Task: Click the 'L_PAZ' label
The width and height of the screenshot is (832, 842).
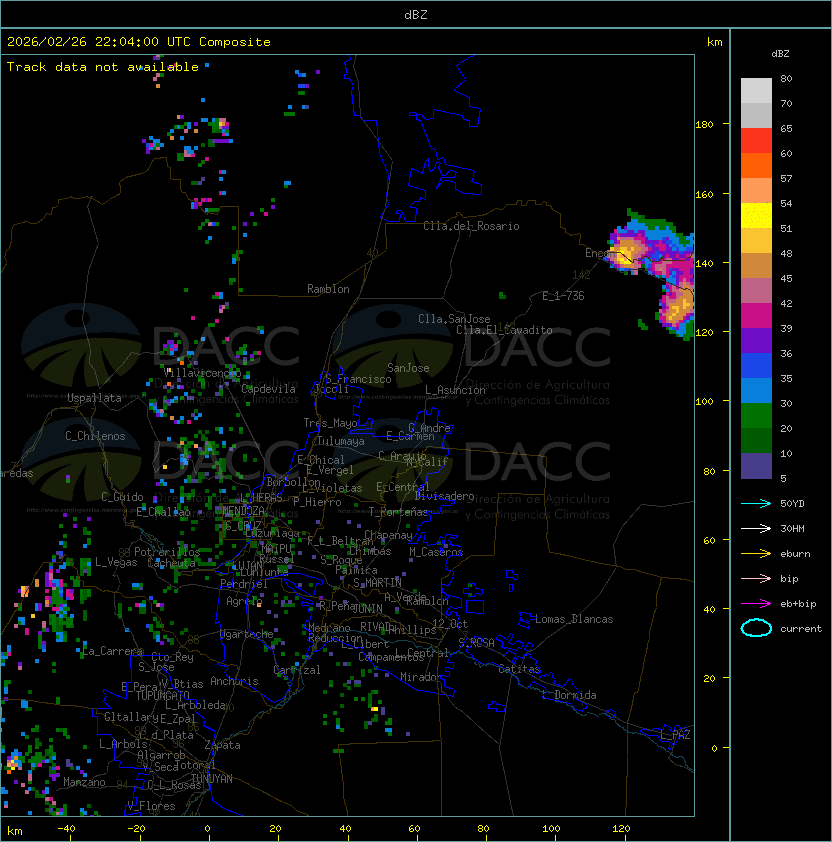Action: tap(675, 735)
